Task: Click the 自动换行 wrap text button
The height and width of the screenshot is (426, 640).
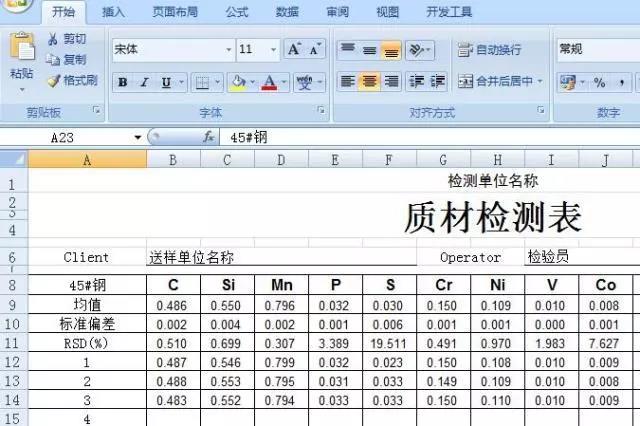Action: click(490, 49)
